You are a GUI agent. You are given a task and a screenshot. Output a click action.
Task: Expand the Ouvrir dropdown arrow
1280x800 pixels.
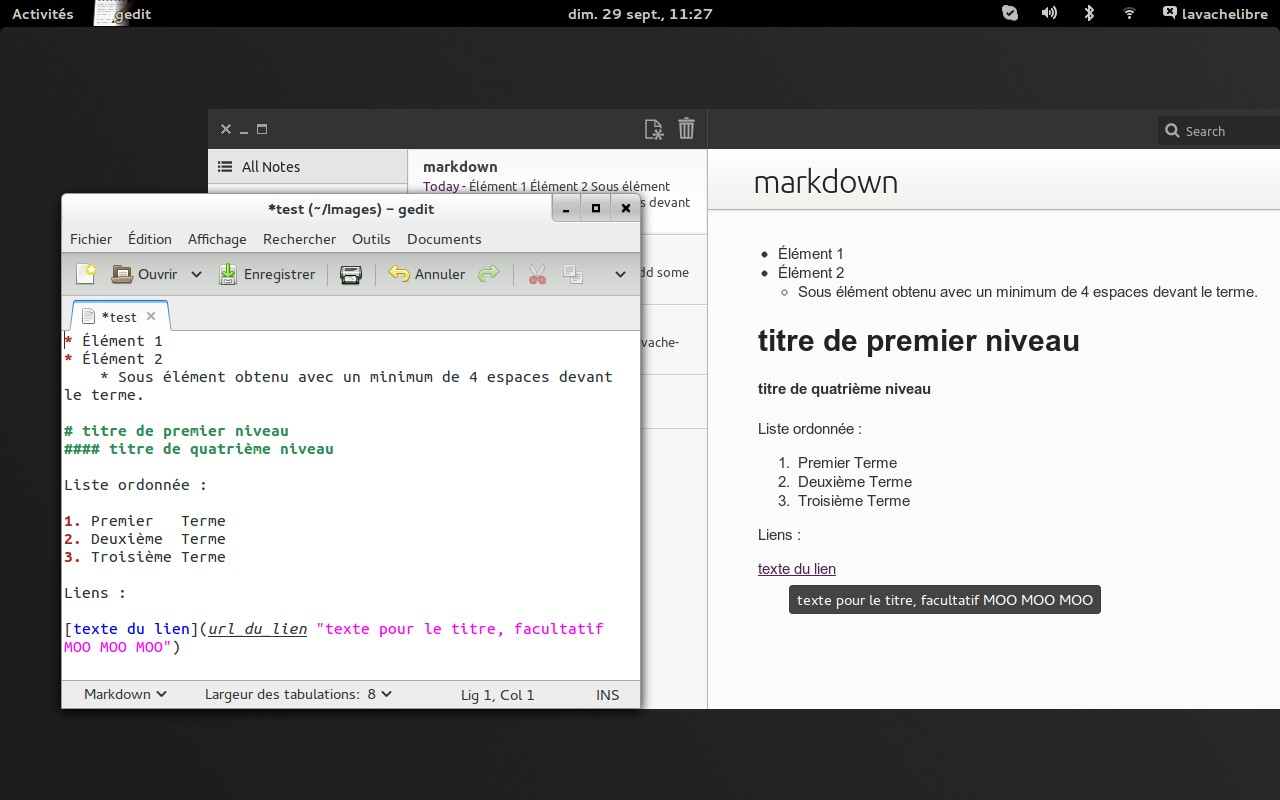click(196, 273)
